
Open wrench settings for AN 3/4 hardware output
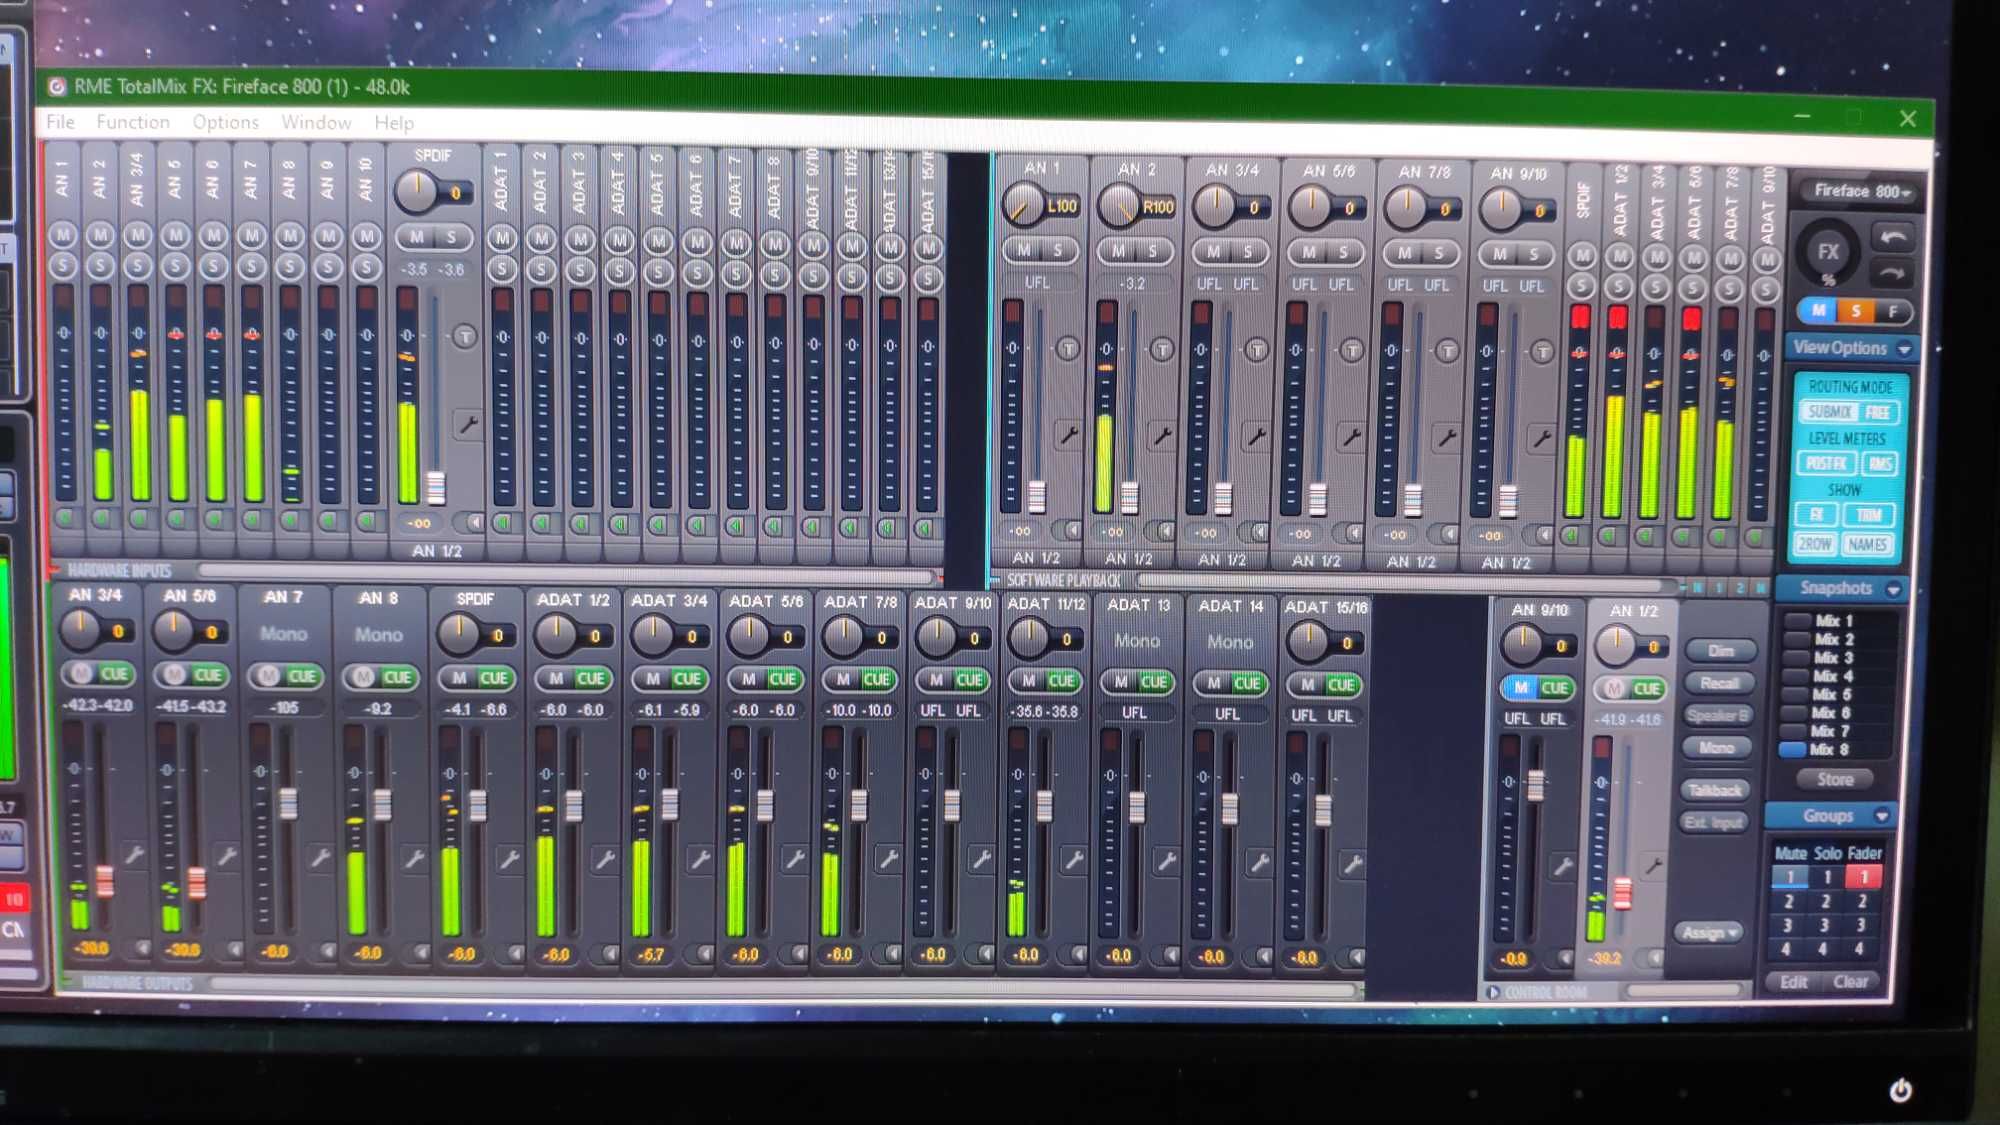(133, 855)
